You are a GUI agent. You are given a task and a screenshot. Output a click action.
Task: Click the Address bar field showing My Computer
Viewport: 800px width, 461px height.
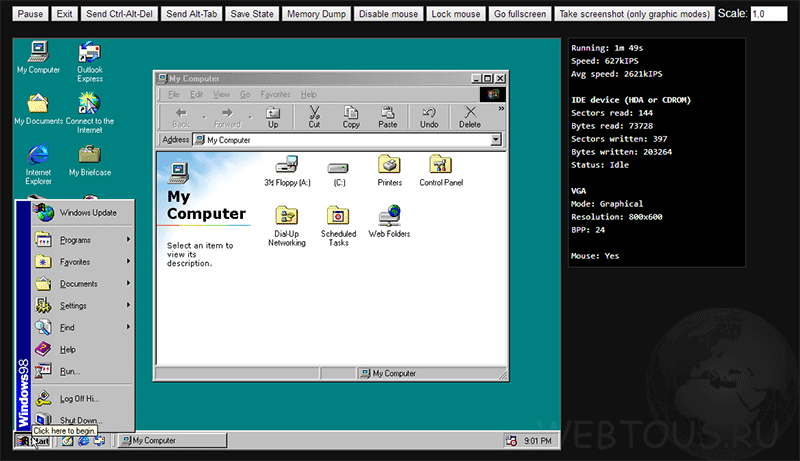tap(347, 140)
